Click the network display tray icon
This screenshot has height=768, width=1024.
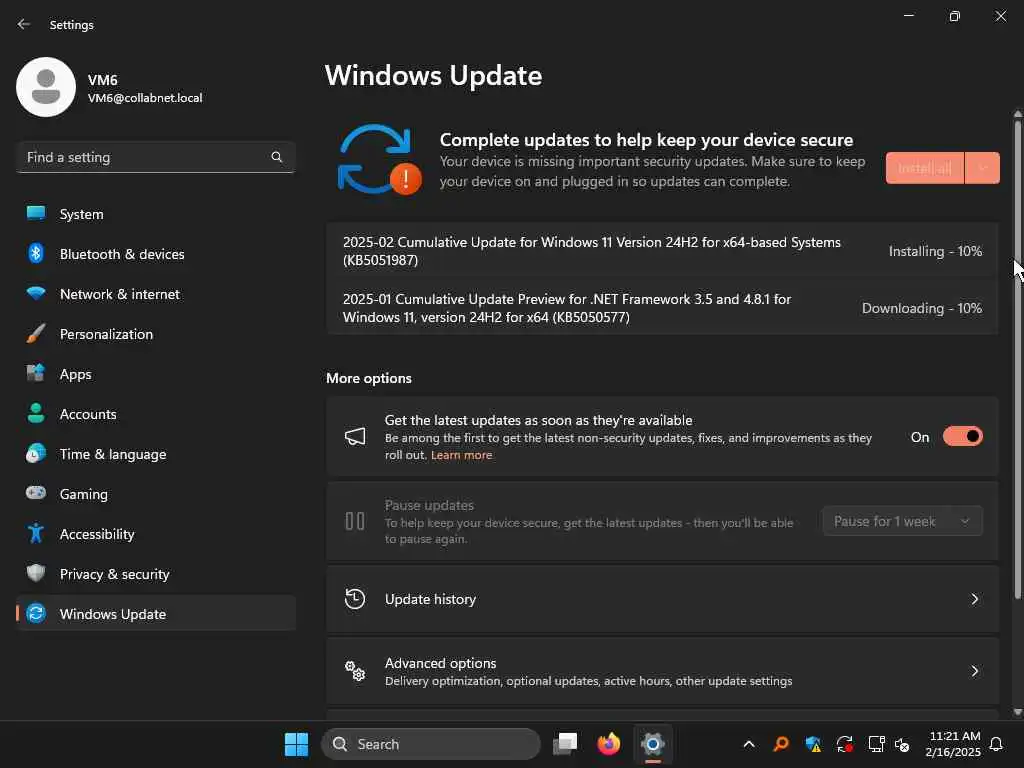[876, 744]
